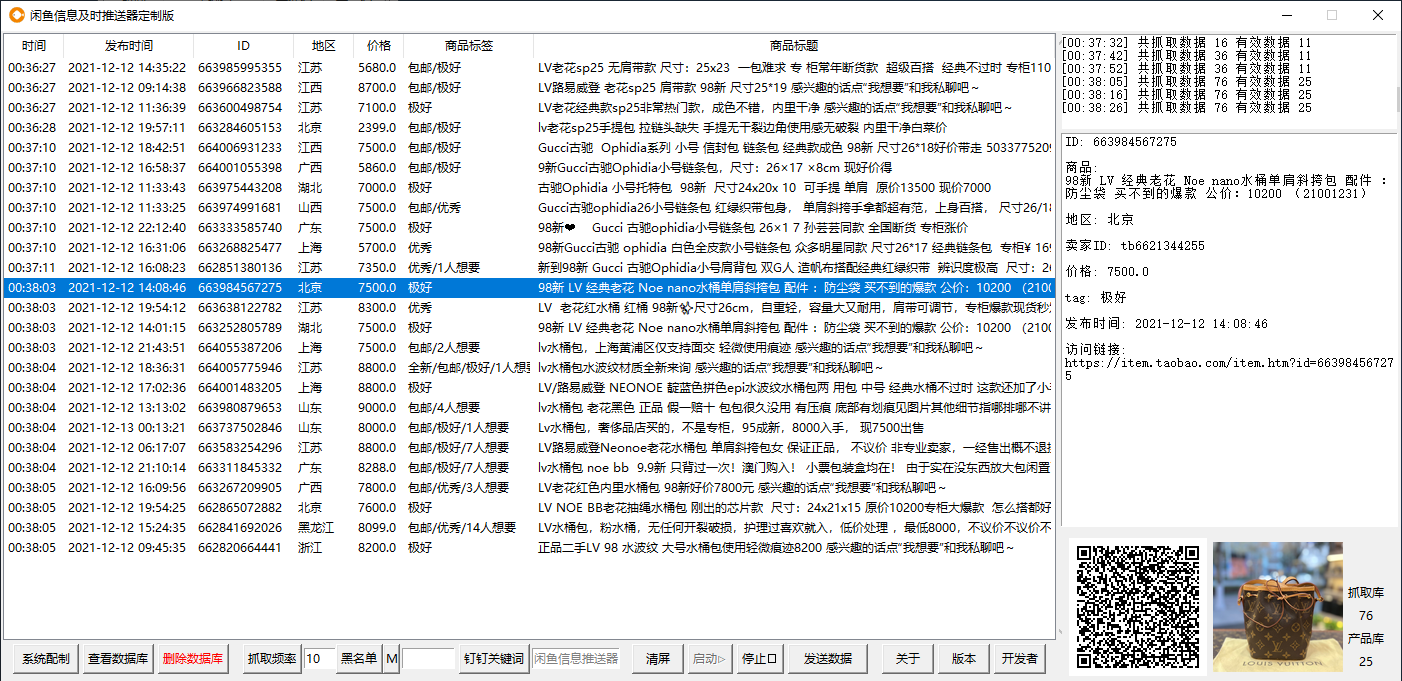This screenshot has height=681, width=1402.
Task: Click the 价格 column header
Action: [379, 46]
